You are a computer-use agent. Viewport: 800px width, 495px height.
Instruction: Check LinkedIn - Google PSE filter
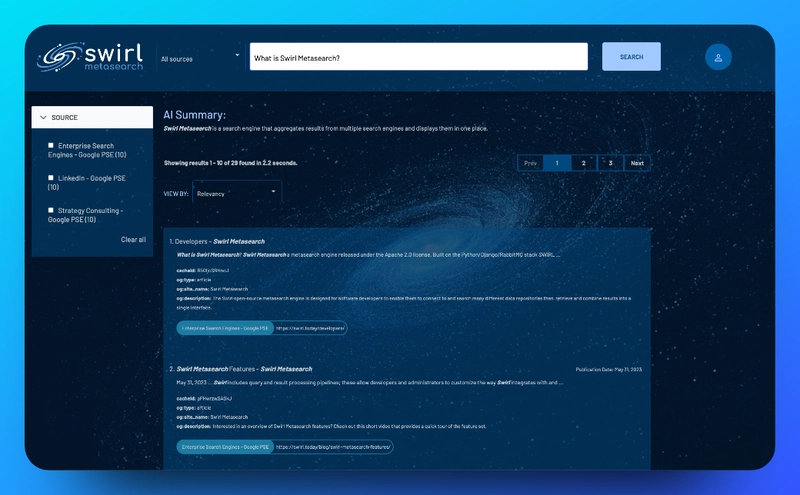(51, 178)
